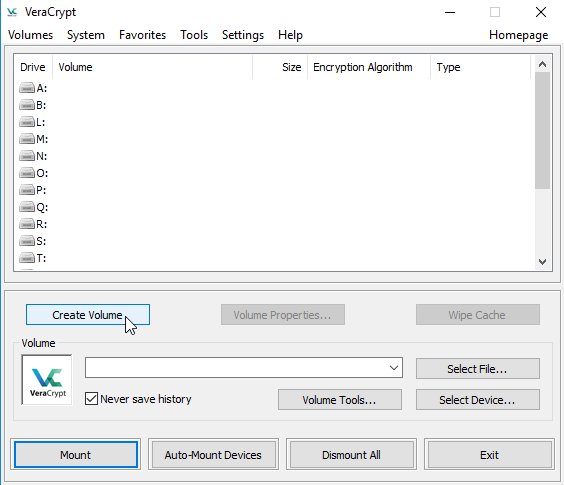Open the Volumes menu
Image resolution: width=564 pixels, height=485 pixels.
click(x=31, y=35)
